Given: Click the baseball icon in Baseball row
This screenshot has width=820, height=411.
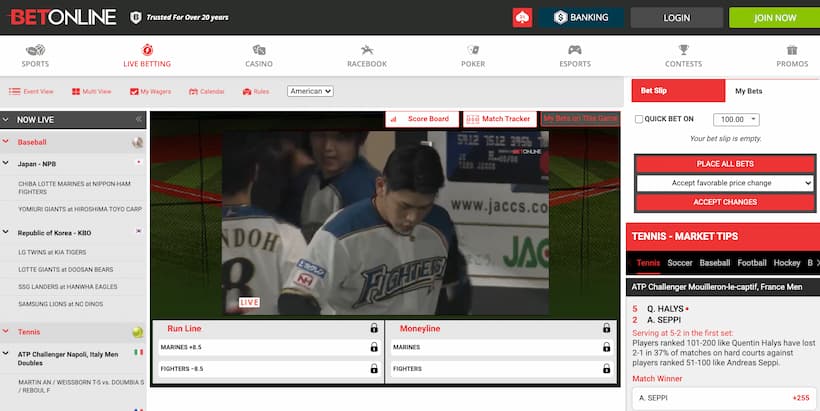Looking at the screenshot, I should (x=138, y=142).
